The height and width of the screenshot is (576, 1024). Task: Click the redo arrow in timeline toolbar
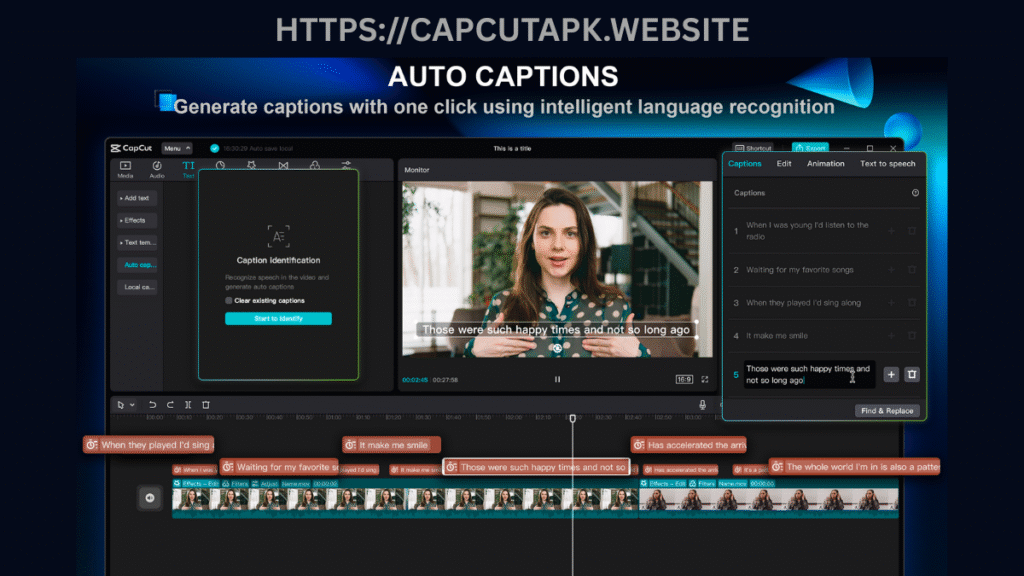(x=170, y=405)
